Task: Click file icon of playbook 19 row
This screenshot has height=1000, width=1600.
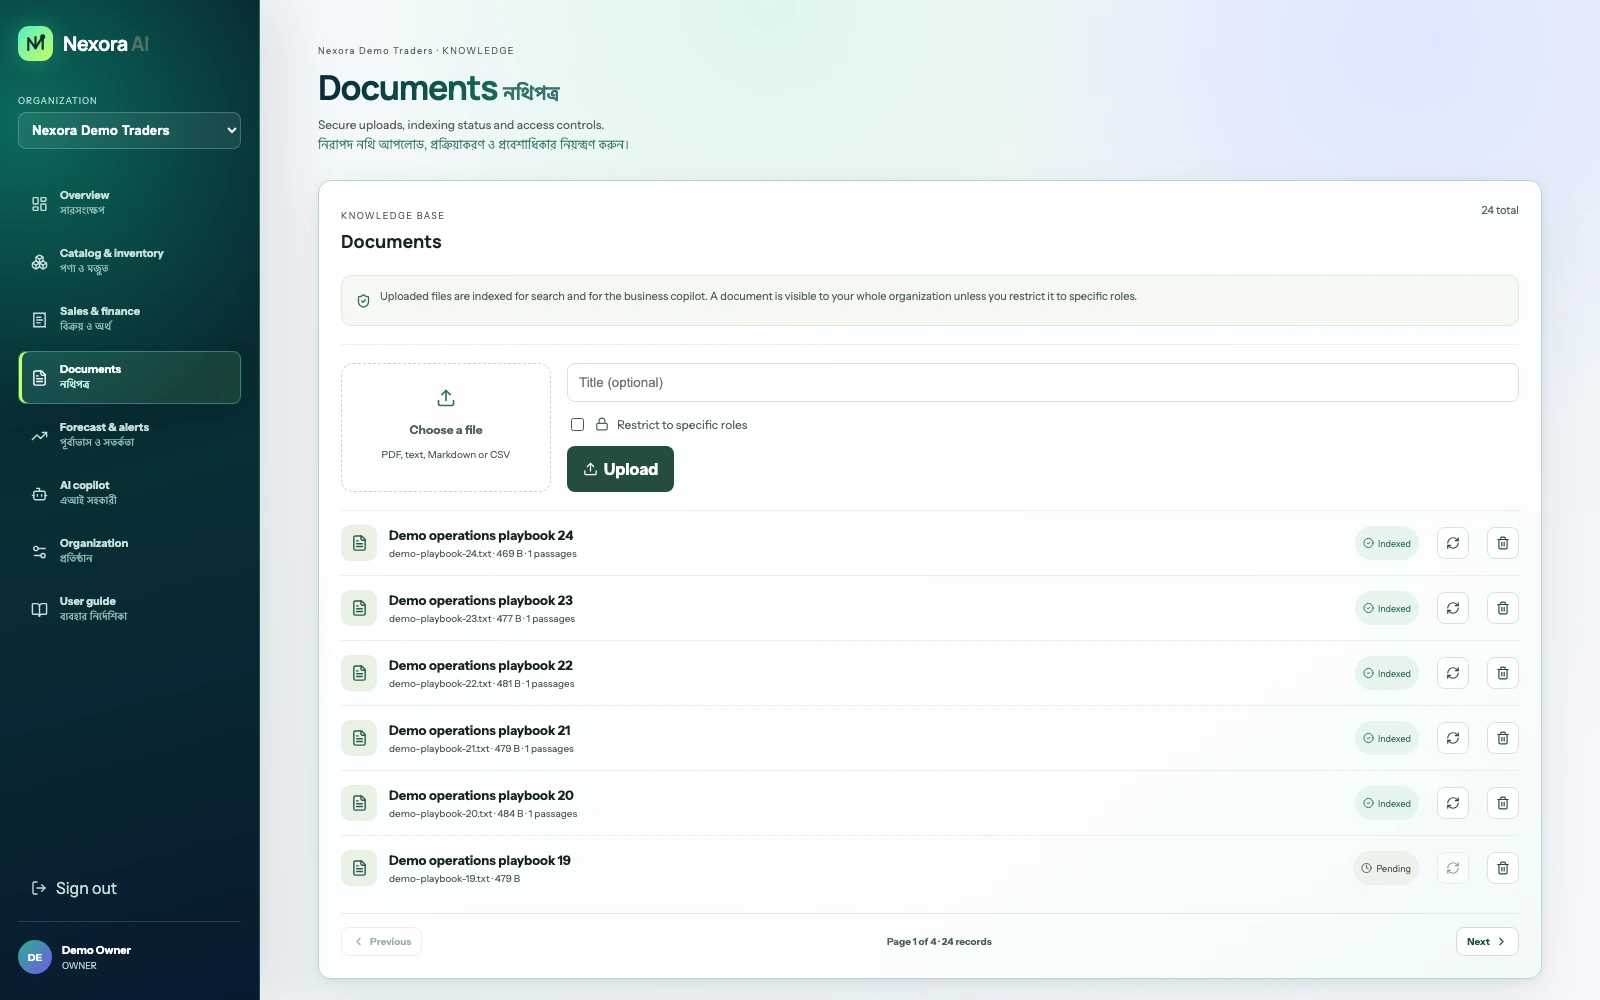Action: 359,868
